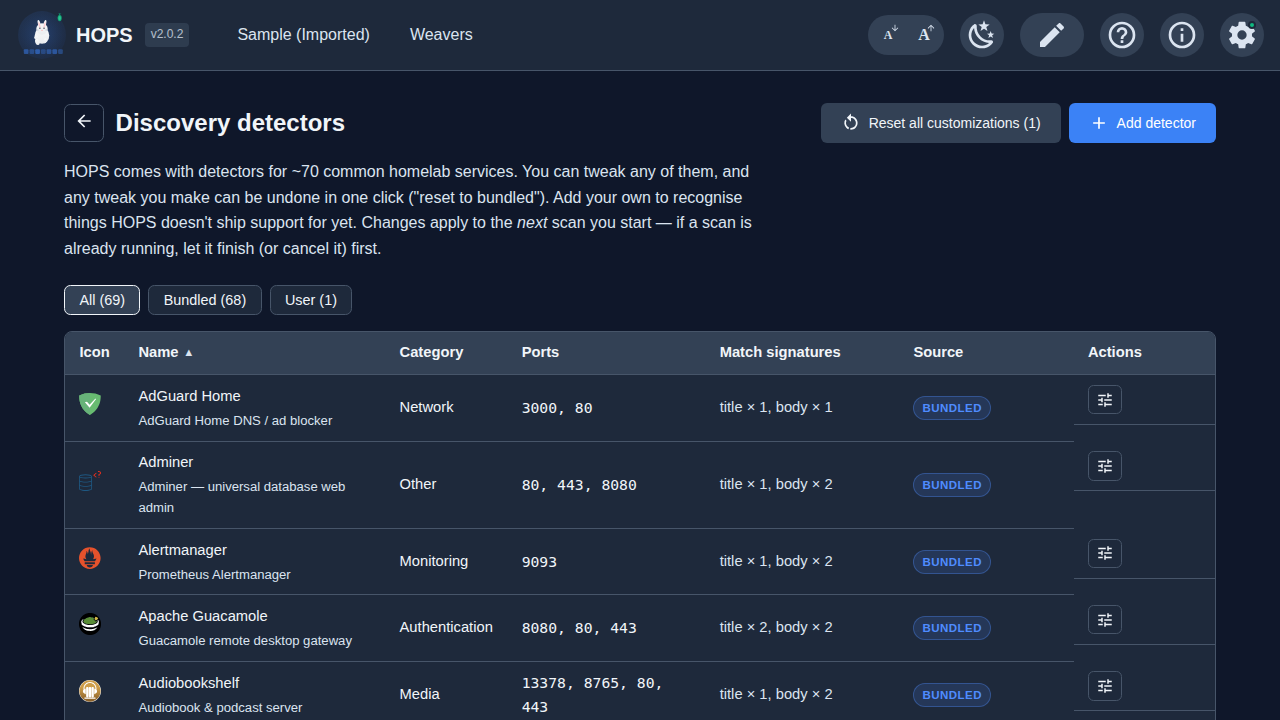Image resolution: width=1280 pixels, height=720 pixels.
Task: Click BUNDLED badge in Audiobookshelf row
Action: pos(952,695)
